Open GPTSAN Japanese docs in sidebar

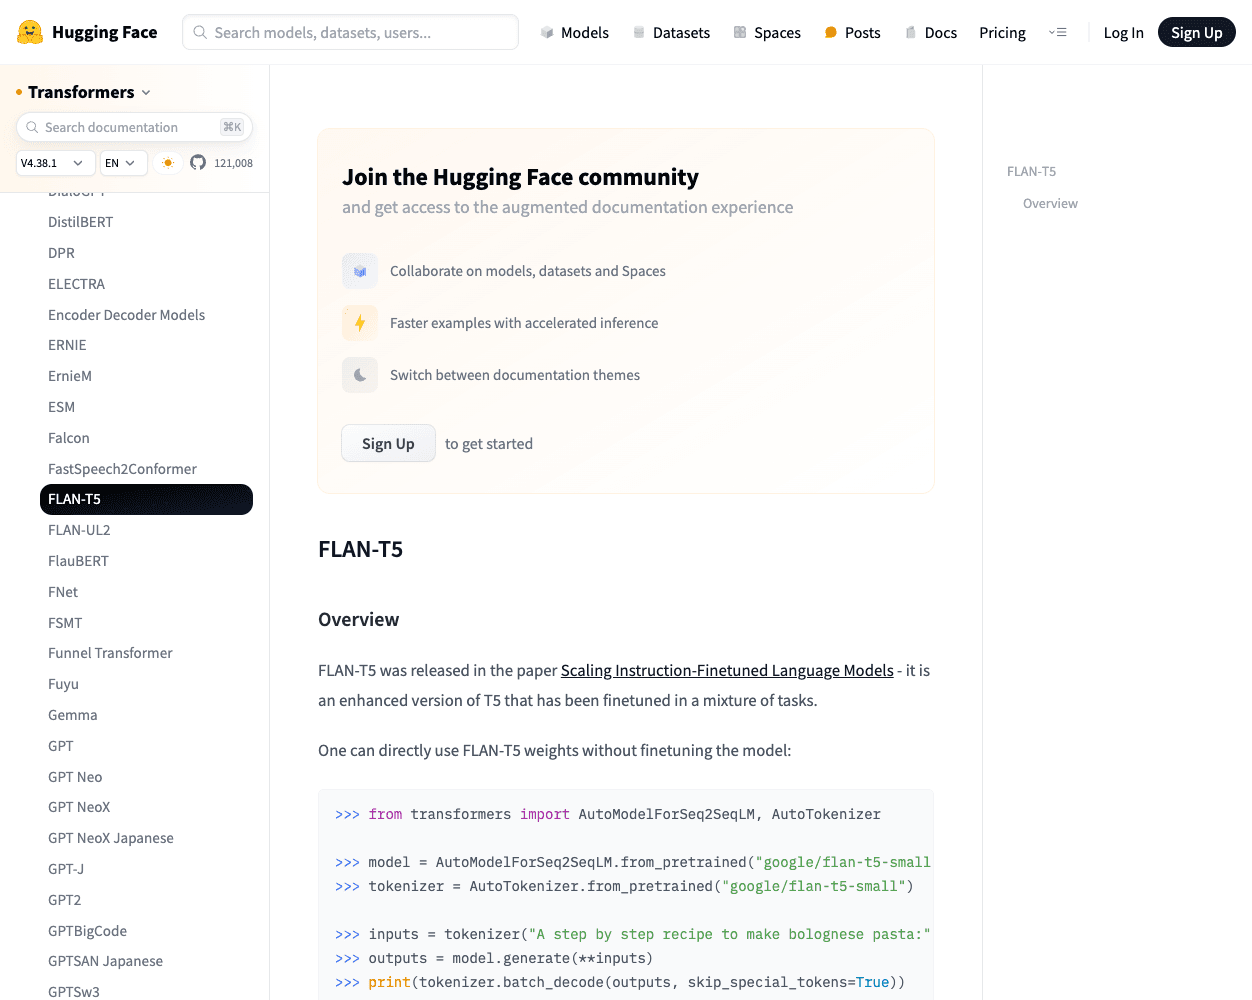(105, 961)
